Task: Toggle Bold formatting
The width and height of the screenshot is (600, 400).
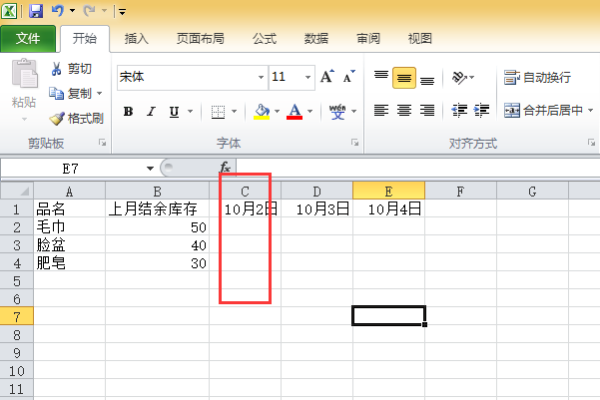Action: (128, 112)
